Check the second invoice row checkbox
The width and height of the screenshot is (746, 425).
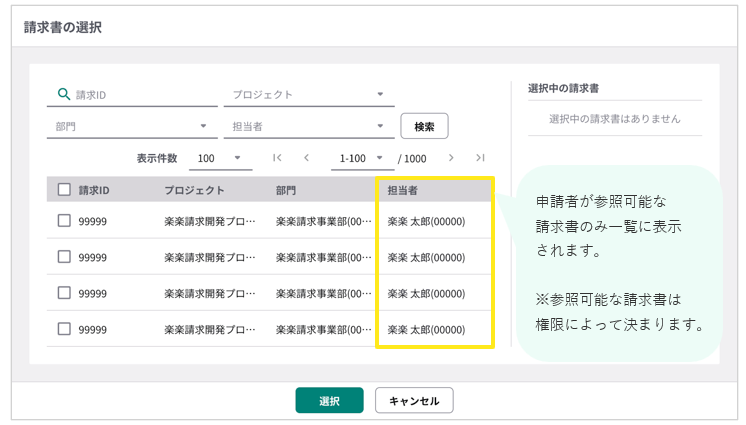pos(64,257)
